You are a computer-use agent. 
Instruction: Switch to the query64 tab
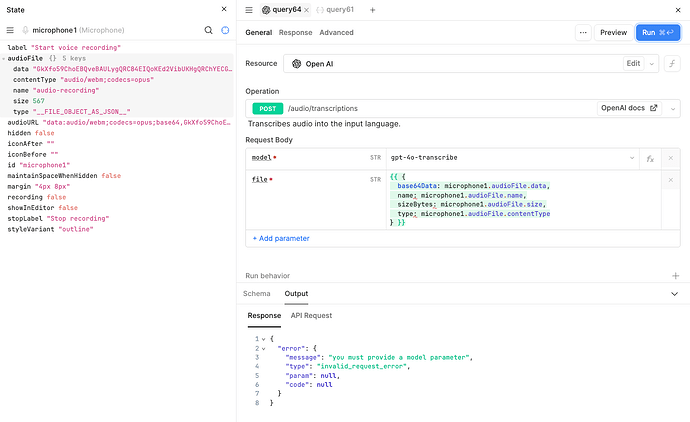pos(282,10)
